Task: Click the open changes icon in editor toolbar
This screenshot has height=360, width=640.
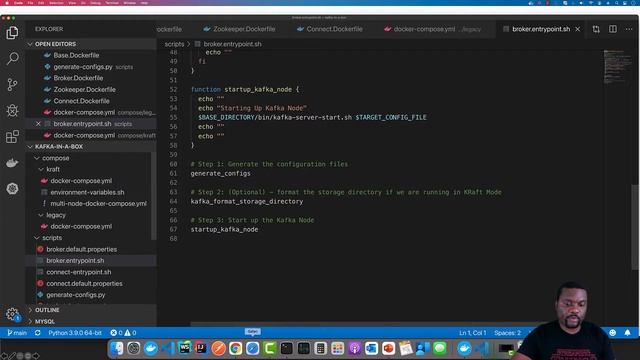Action: click(596, 29)
